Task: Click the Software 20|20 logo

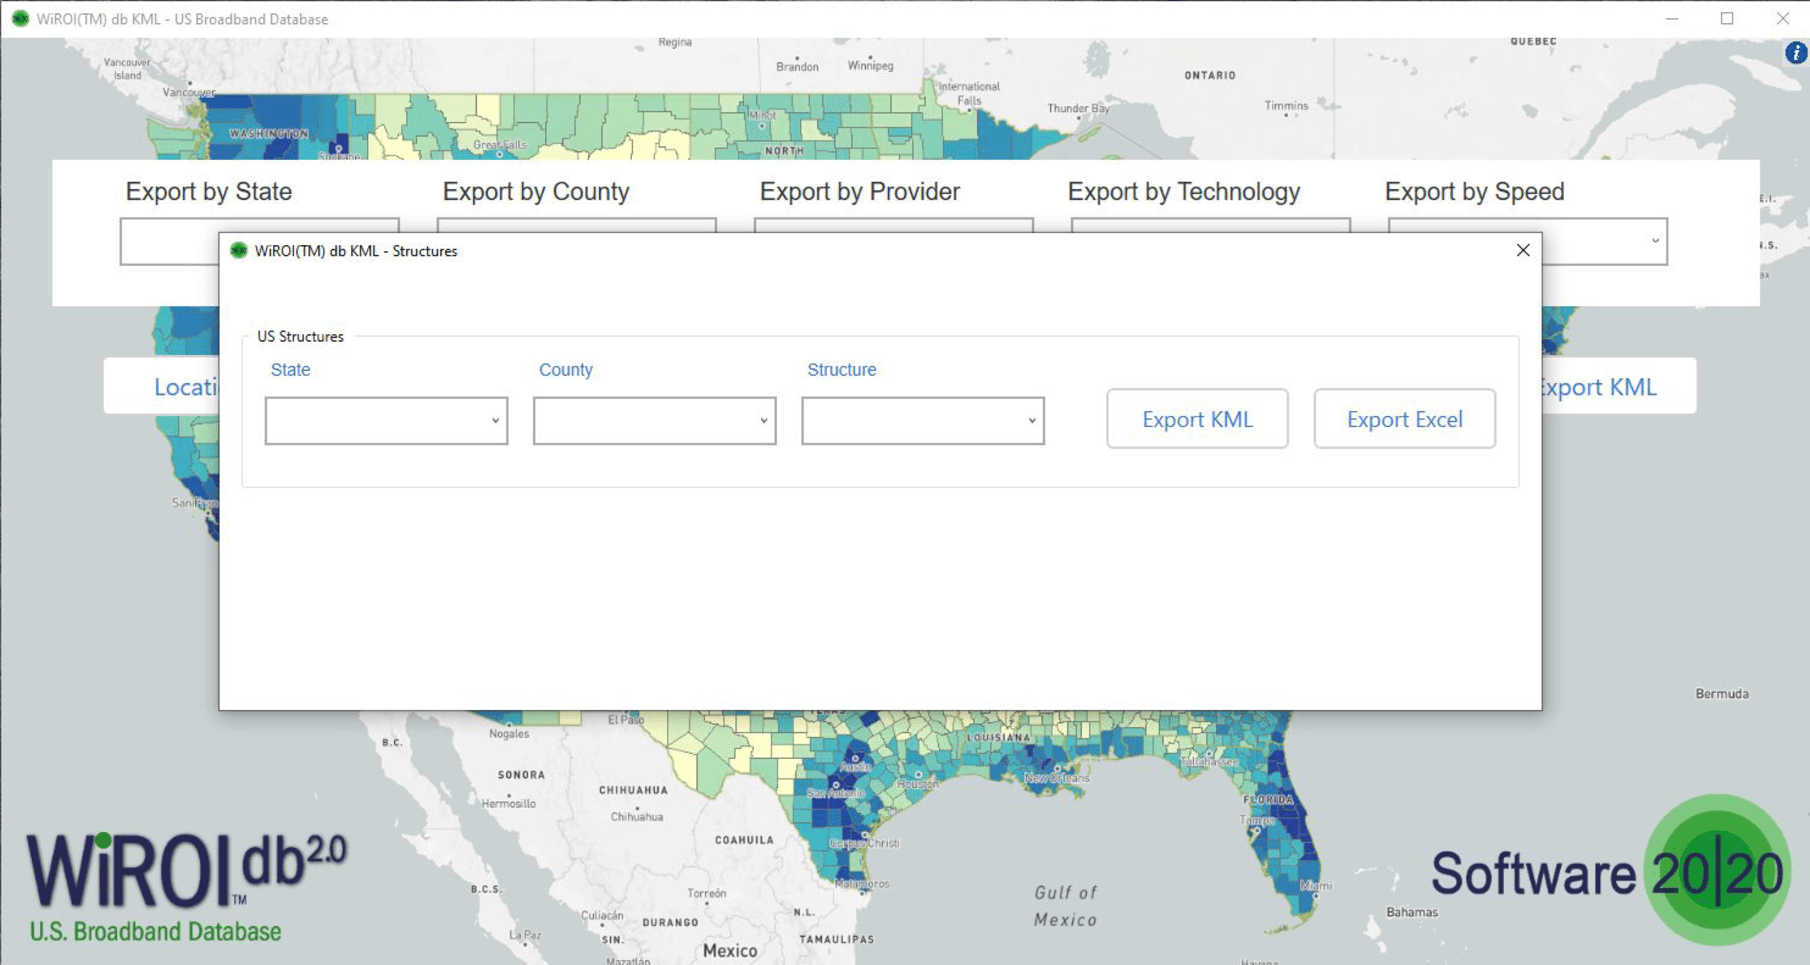Action: (1610, 871)
